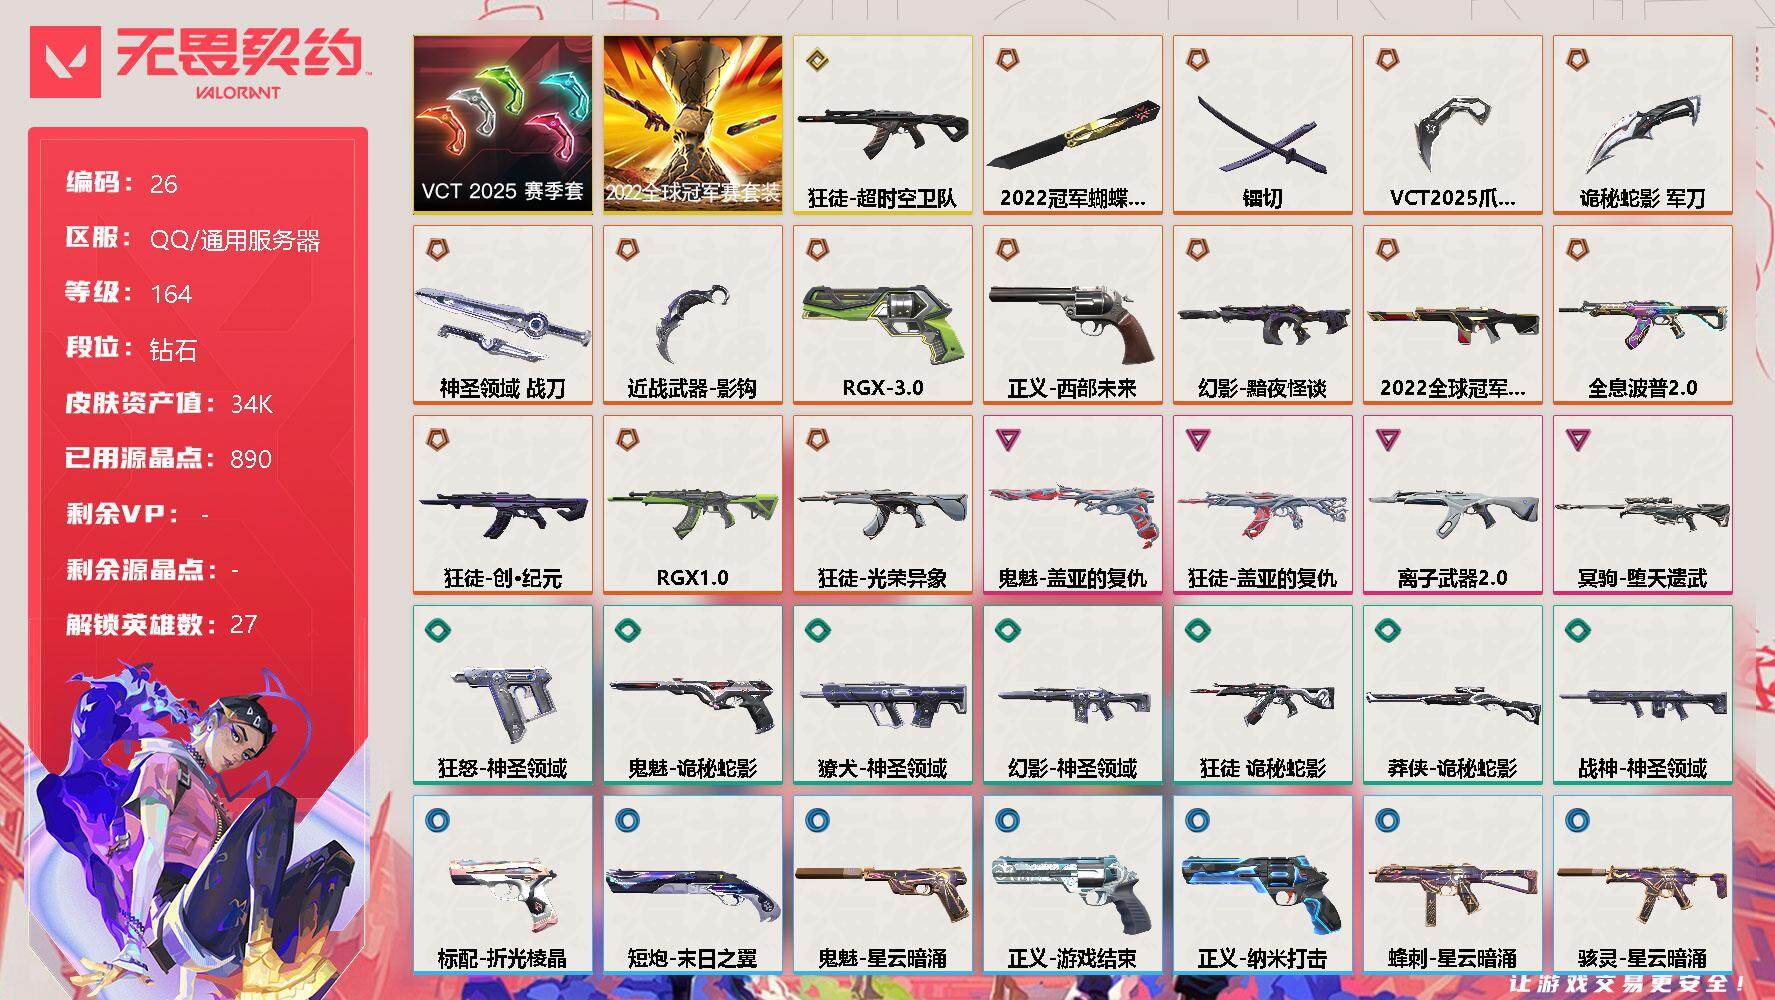
Task: Click the 正义-西部未来 revolver skin
Action: [x=1072, y=314]
